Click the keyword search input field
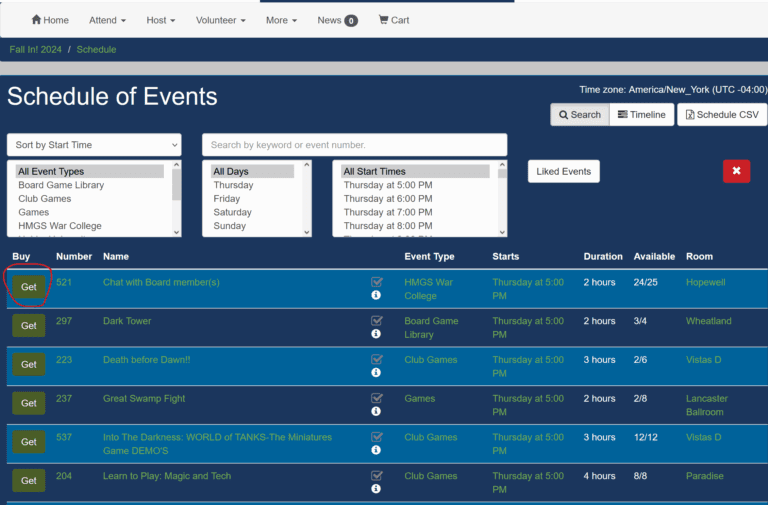This screenshot has height=505, width=768. [x=354, y=145]
